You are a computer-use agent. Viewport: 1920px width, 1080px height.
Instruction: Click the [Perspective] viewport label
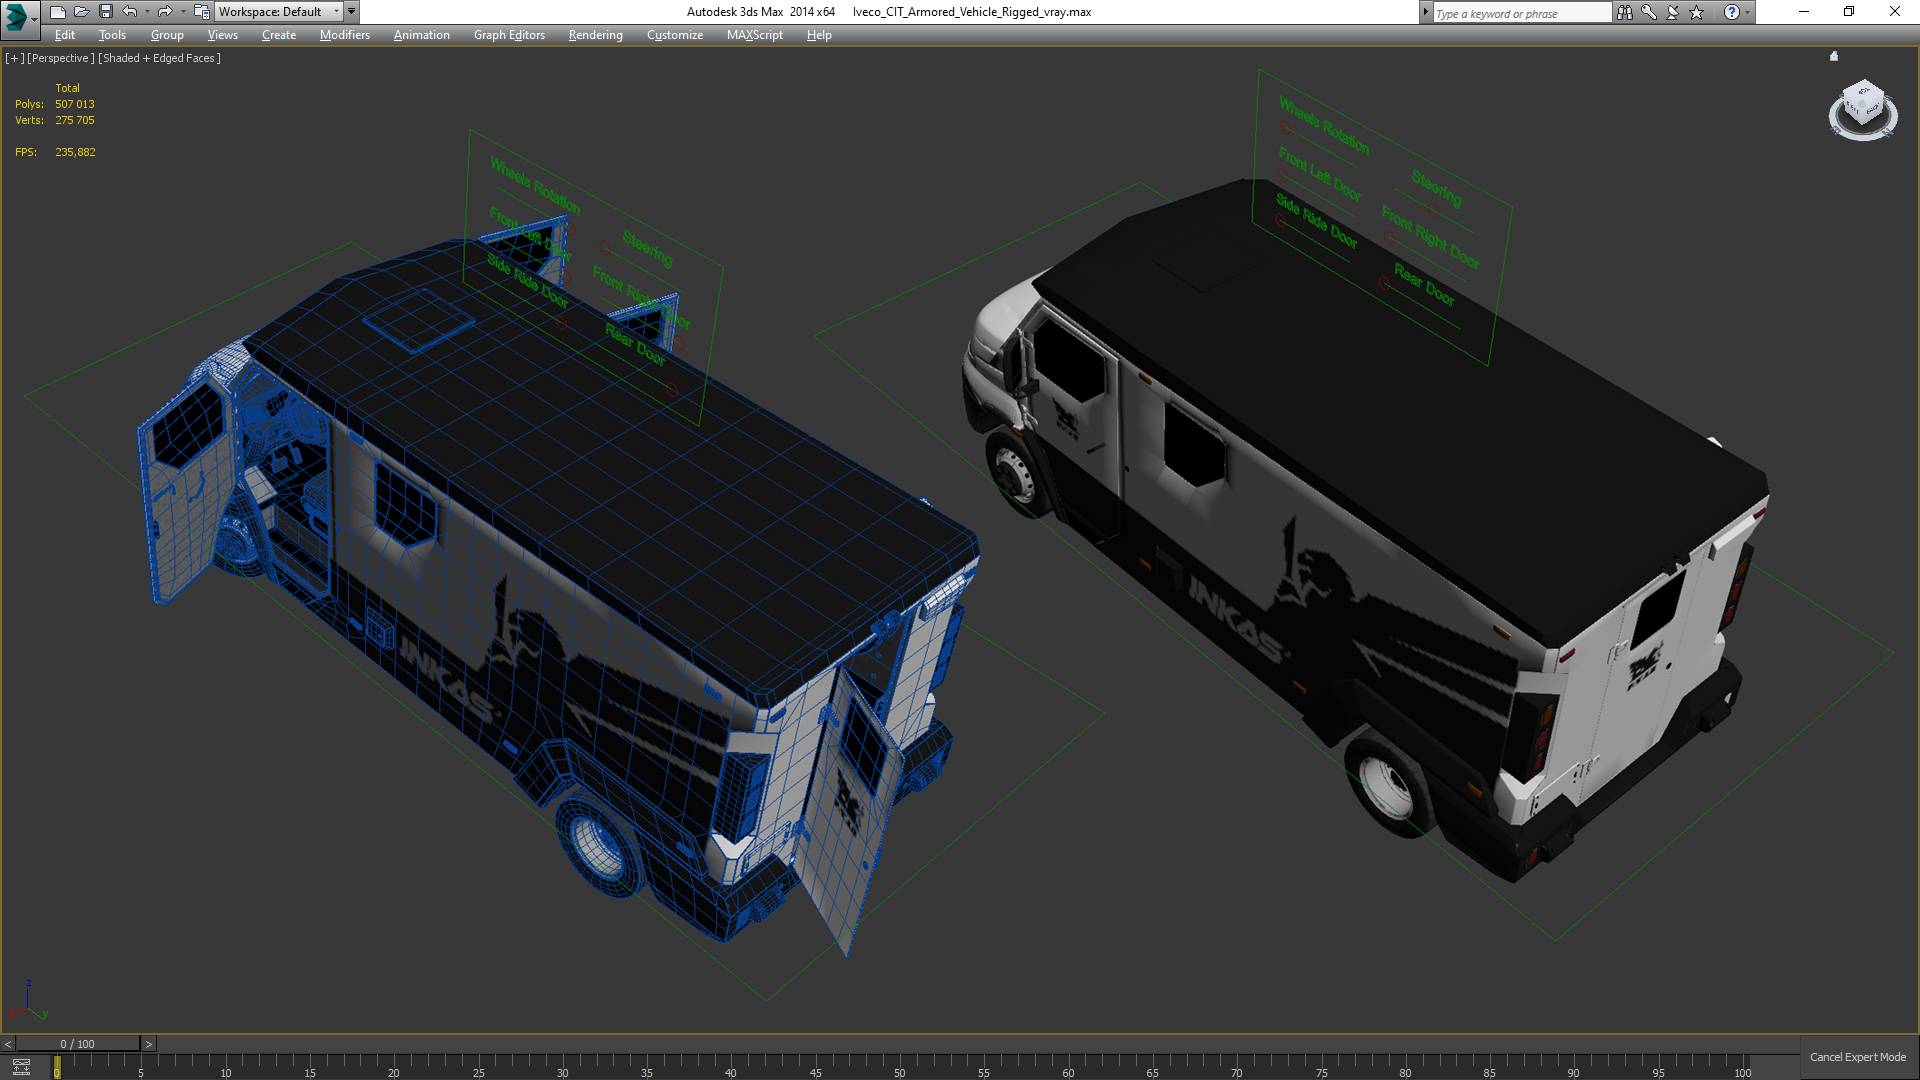click(61, 58)
